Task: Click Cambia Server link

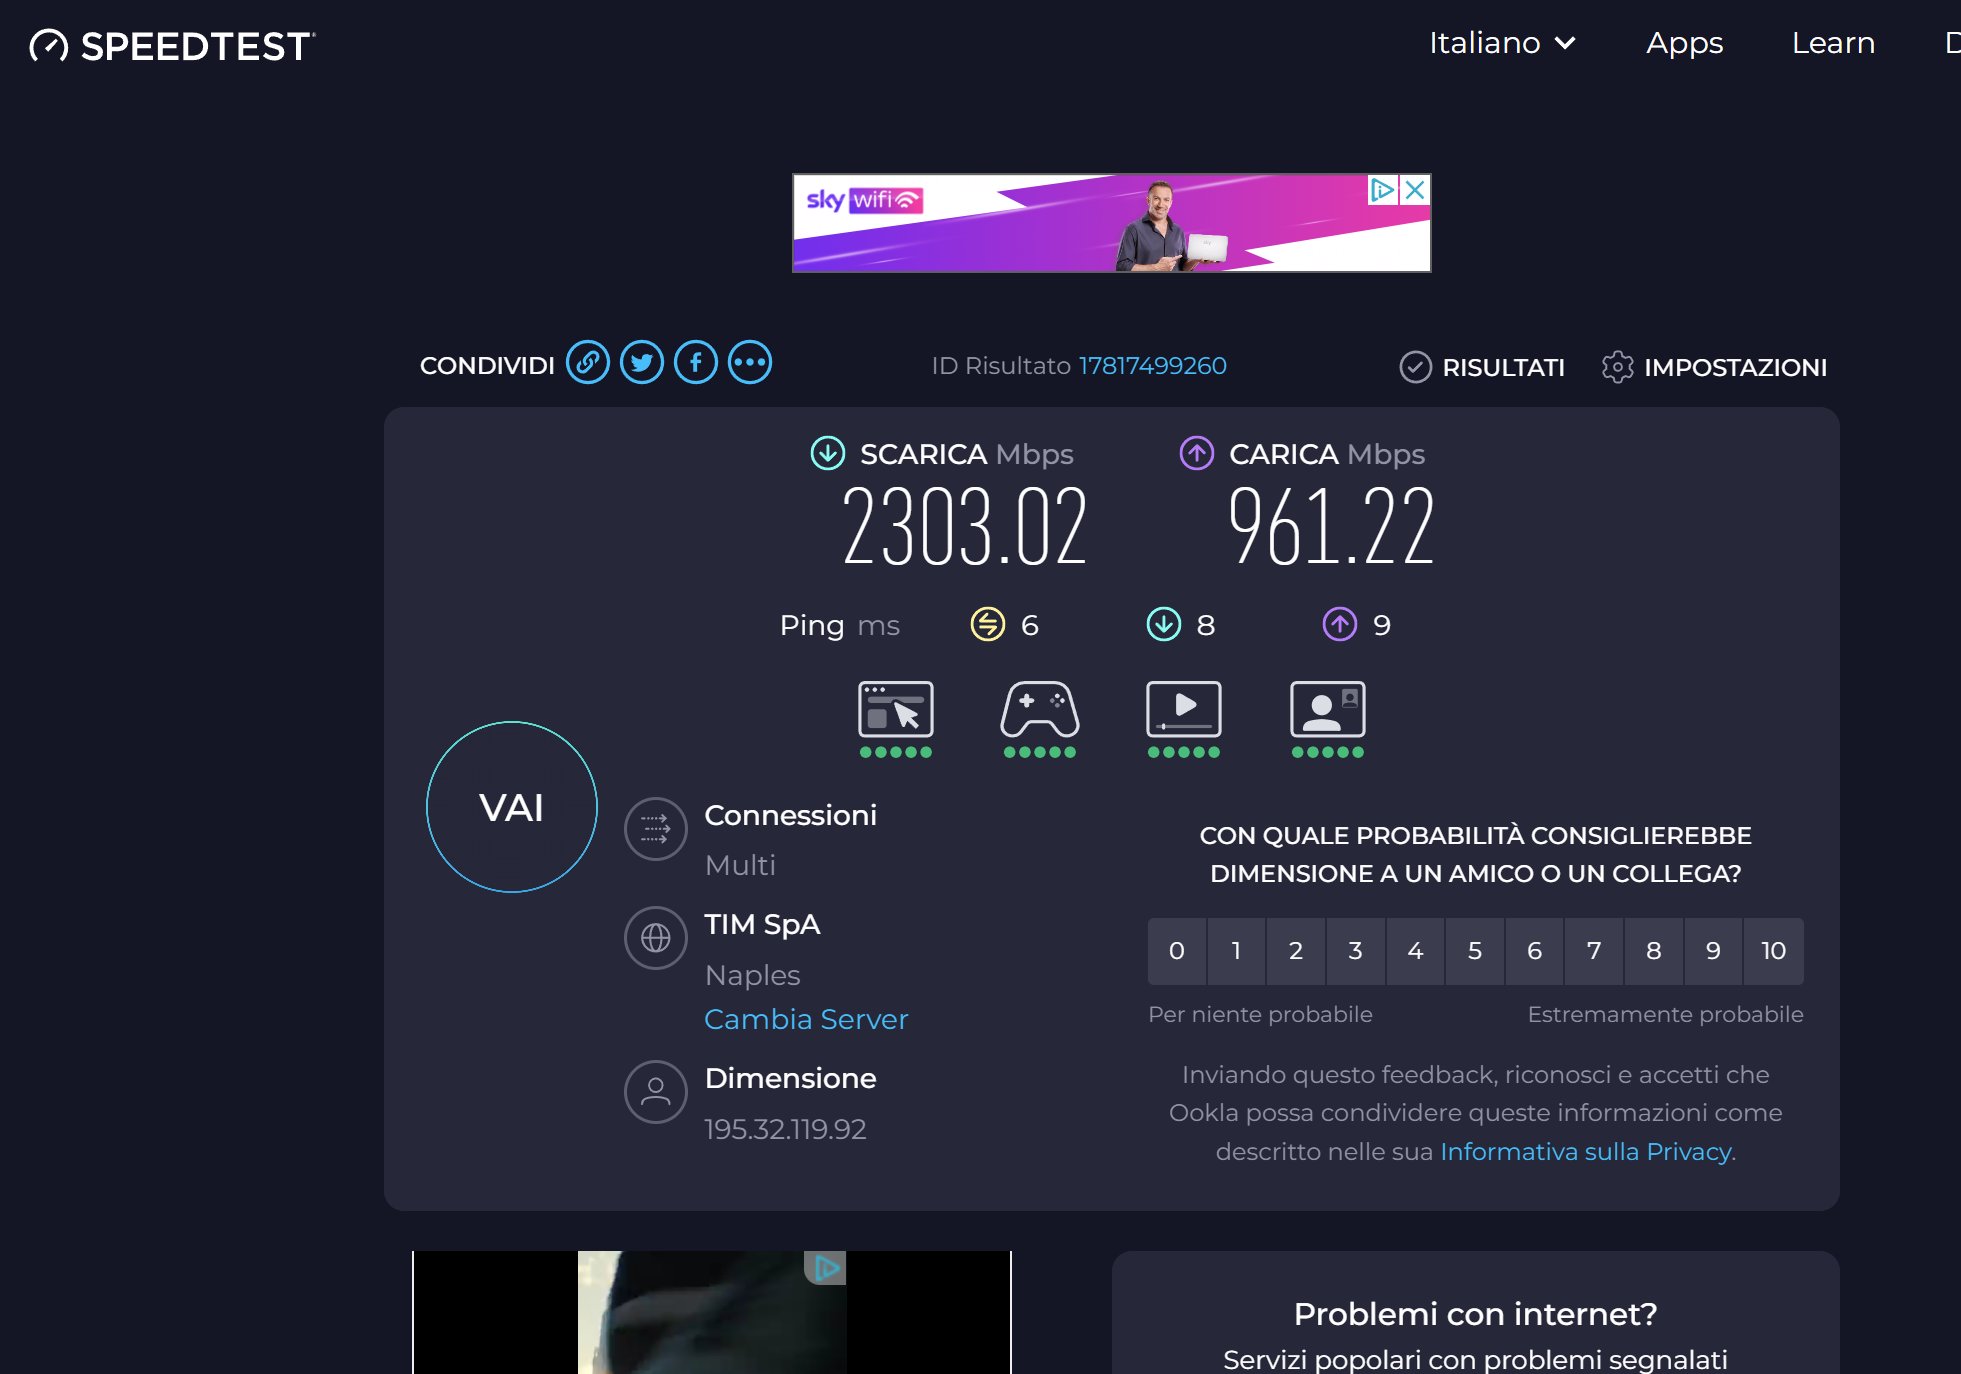Action: 806,1019
